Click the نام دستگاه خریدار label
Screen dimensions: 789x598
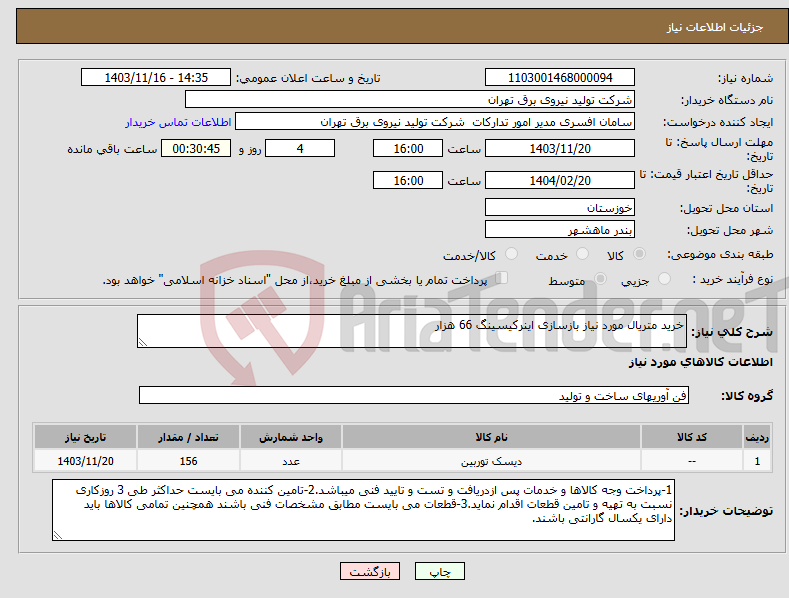tap(727, 101)
